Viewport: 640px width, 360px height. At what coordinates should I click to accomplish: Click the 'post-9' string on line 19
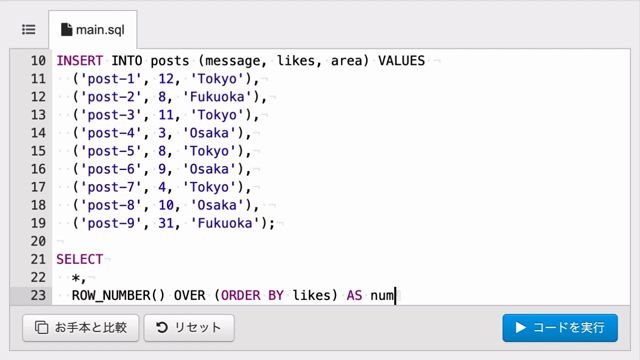point(111,223)
